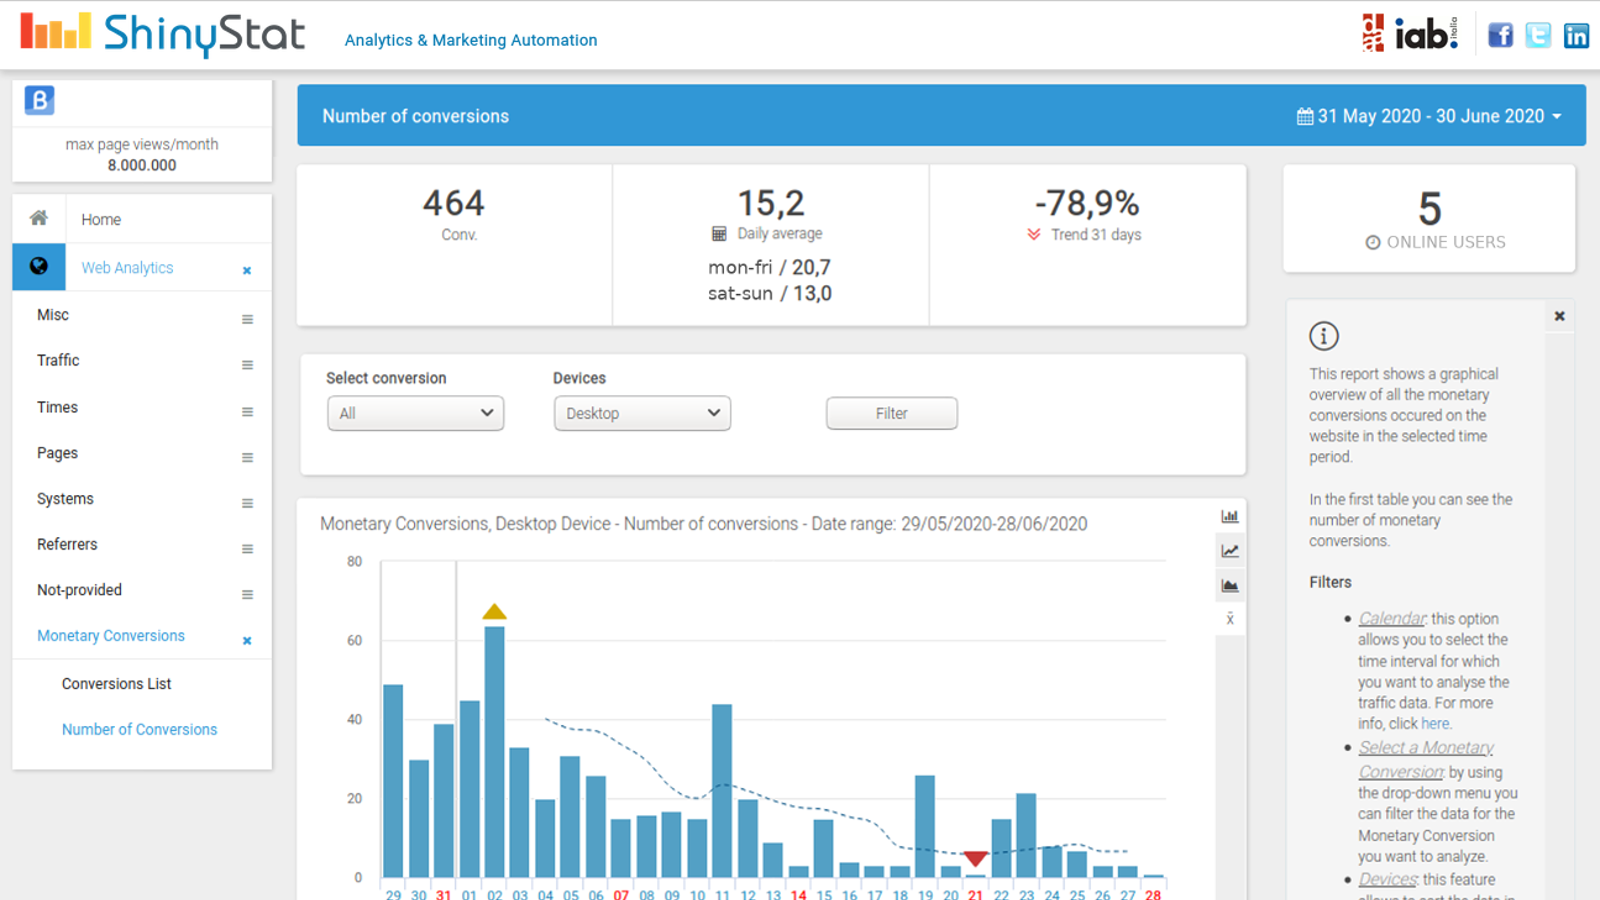Dismiss the info panel on the right
1600x900 pixels.
pyautogui.click(x=1559, y=315)
